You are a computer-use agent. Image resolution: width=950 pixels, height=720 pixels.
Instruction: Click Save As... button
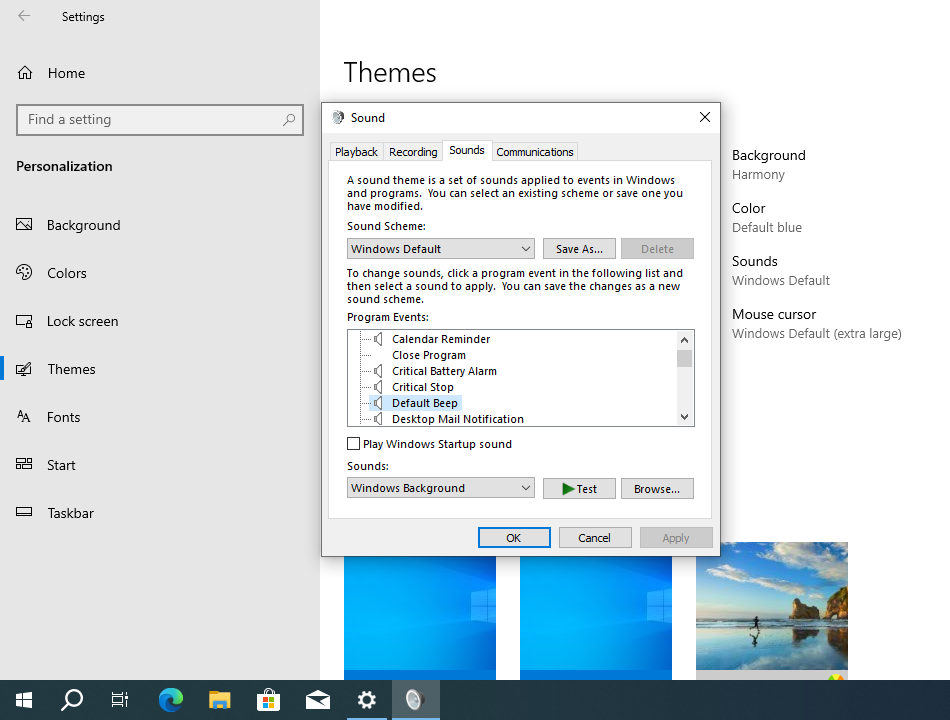pos(579,248)
